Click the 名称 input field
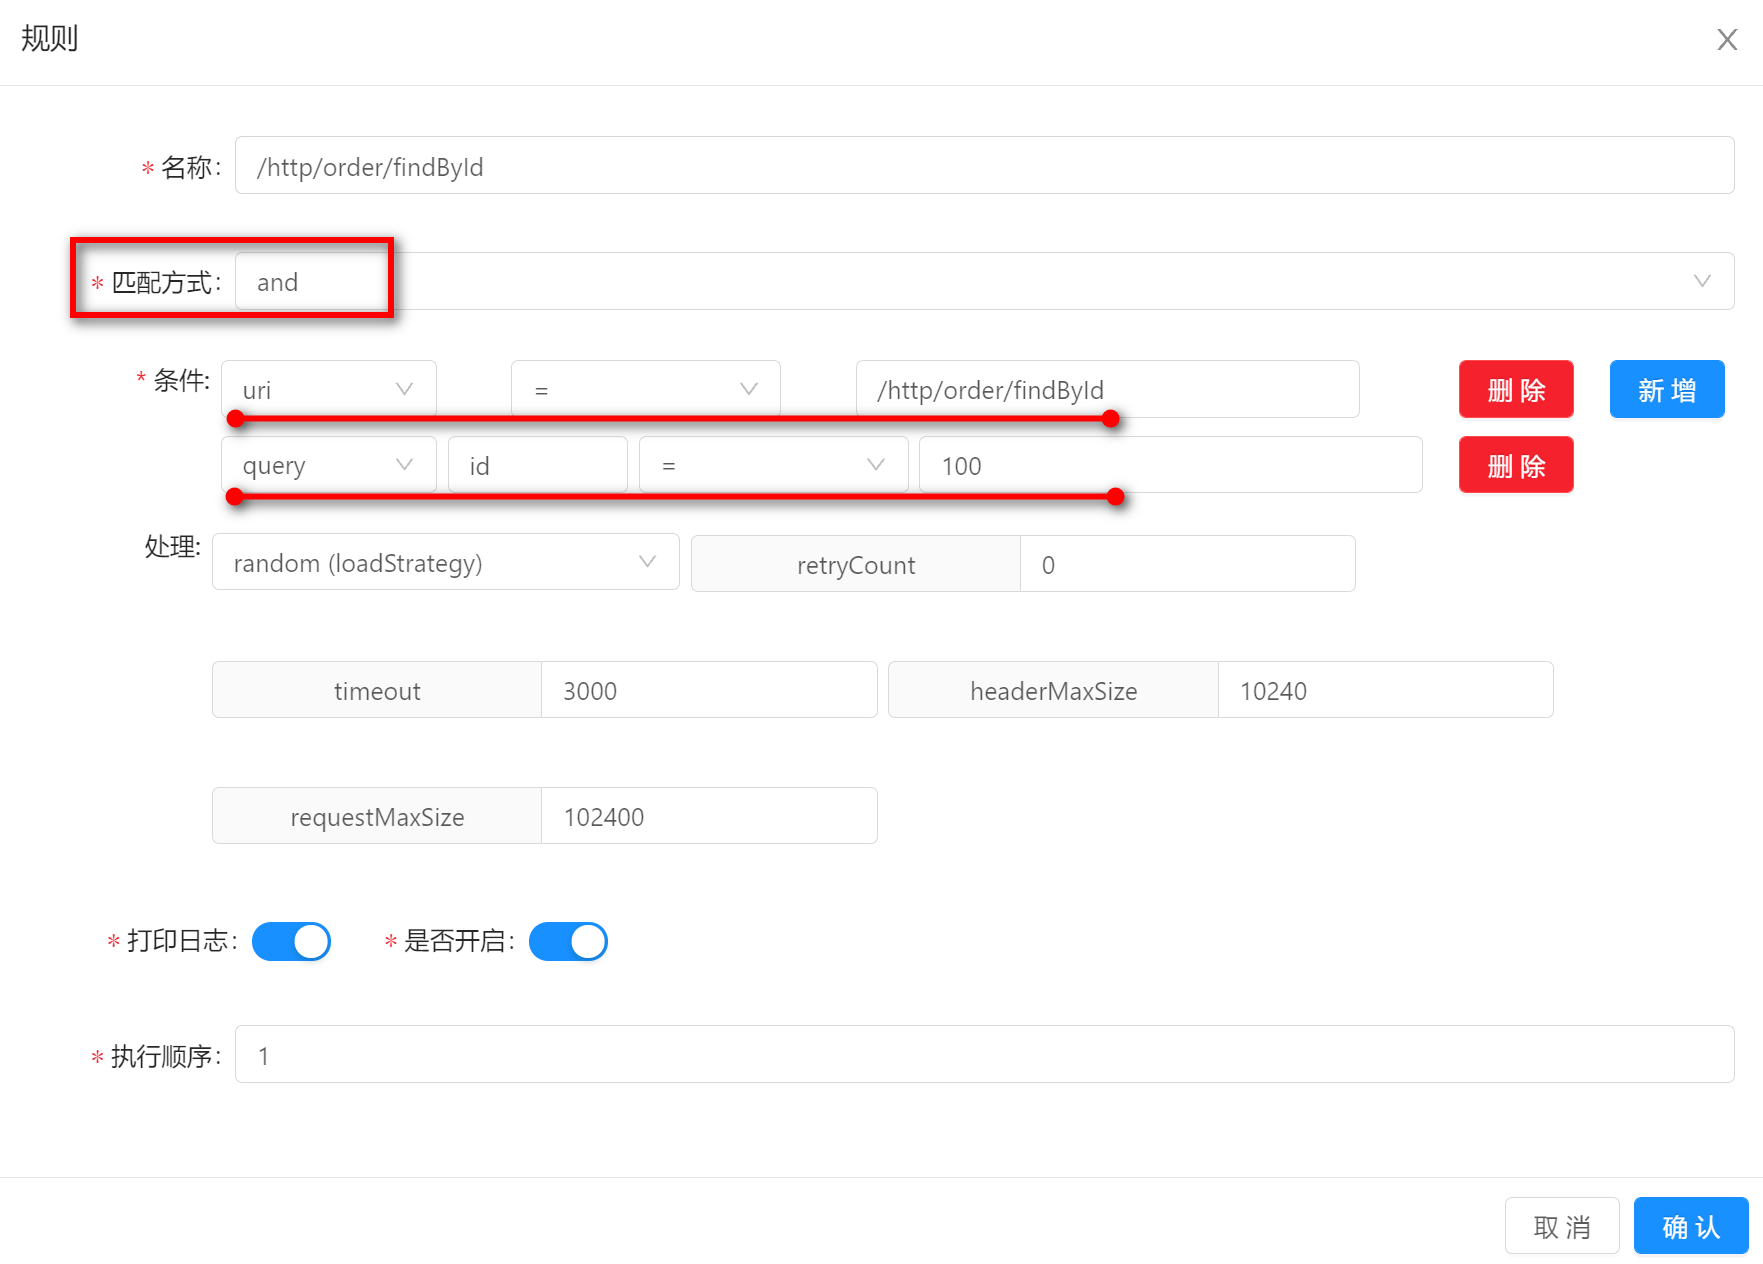1763x1264 pixels. point(983,166)
